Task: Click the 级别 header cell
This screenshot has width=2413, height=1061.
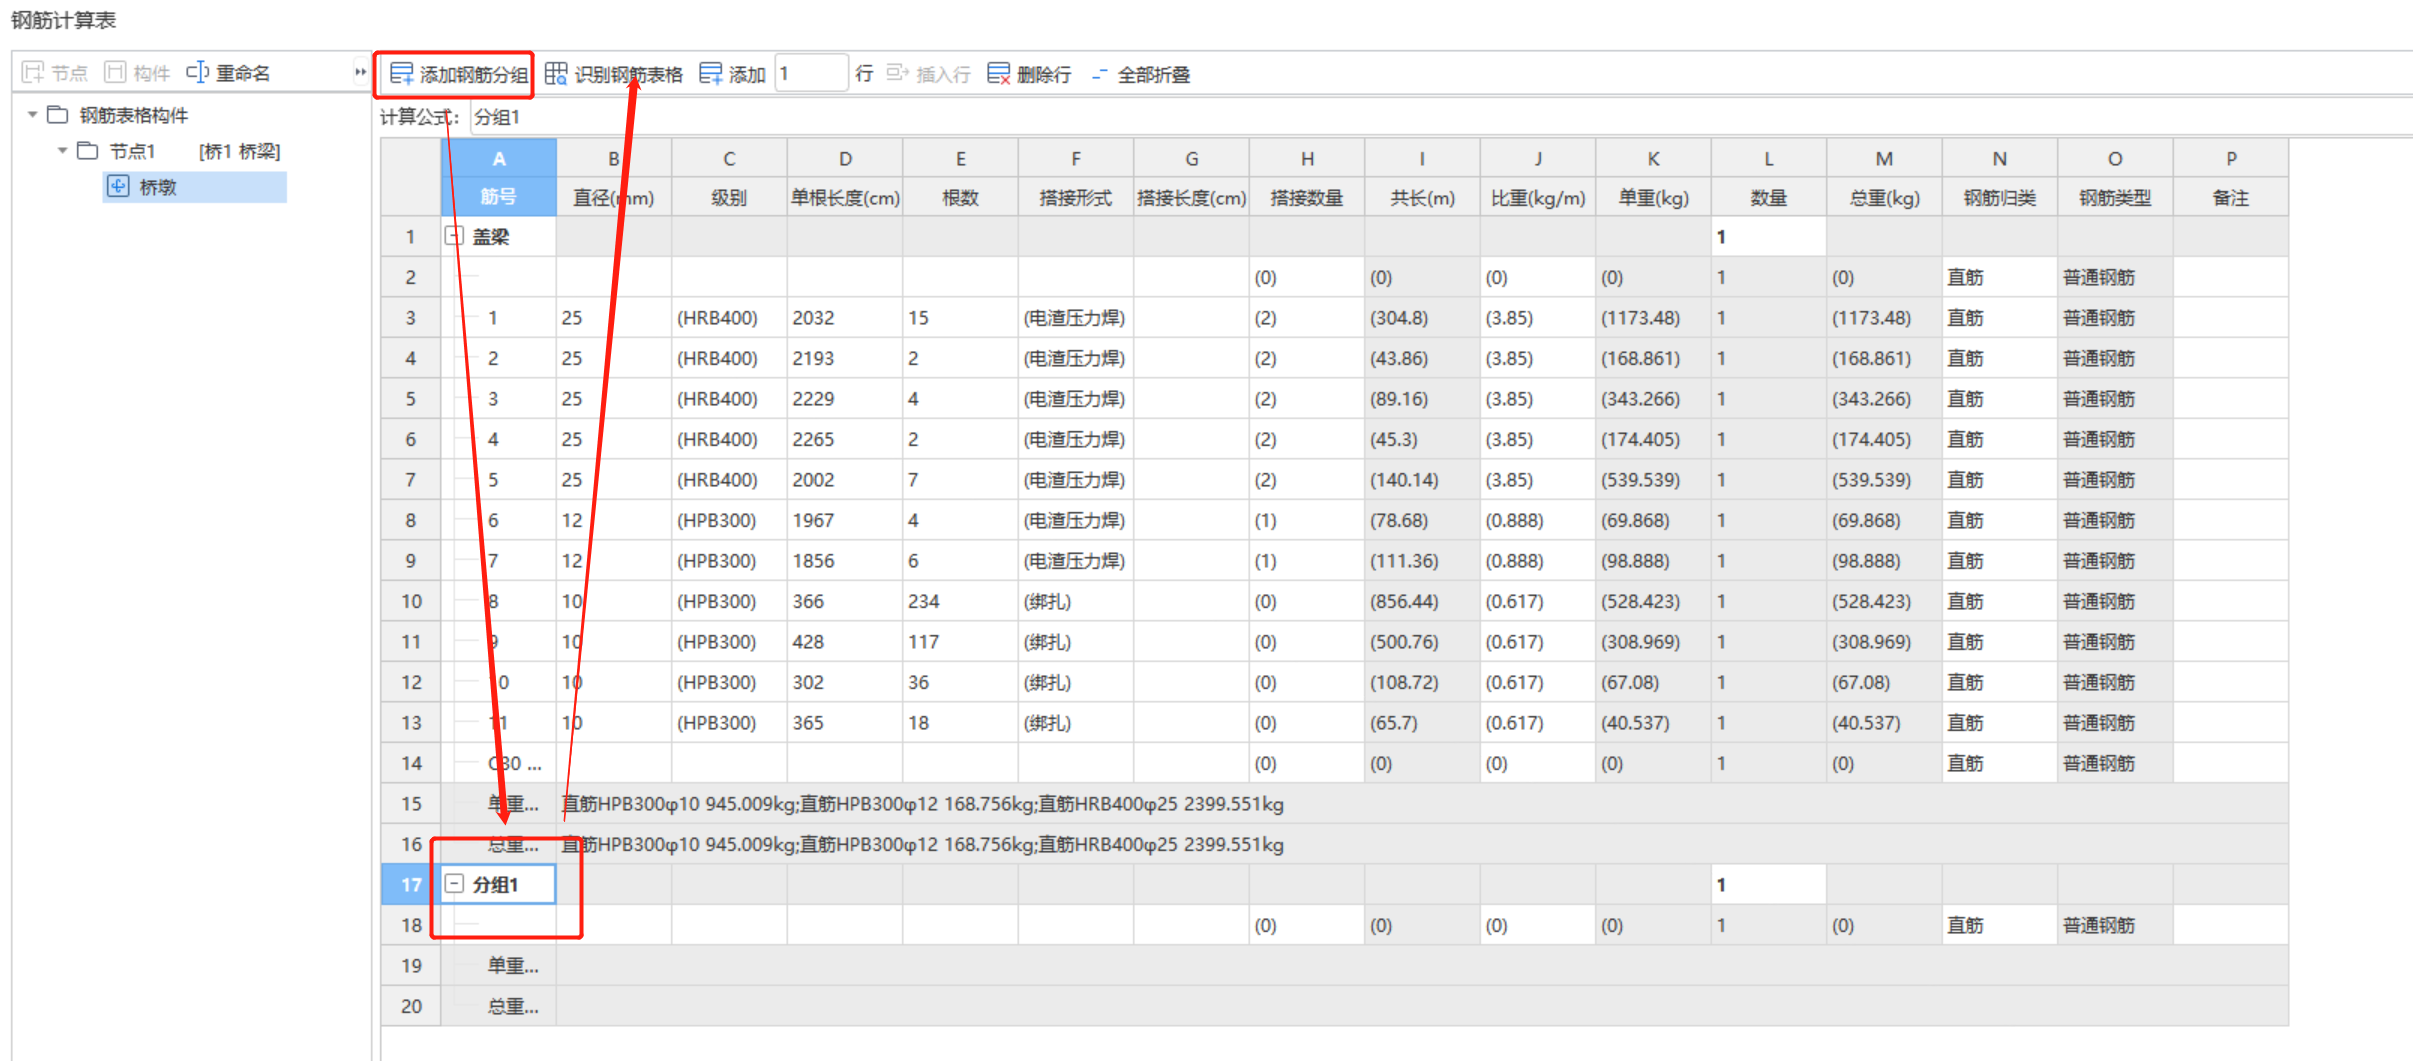Action: [x=729, y=197]
